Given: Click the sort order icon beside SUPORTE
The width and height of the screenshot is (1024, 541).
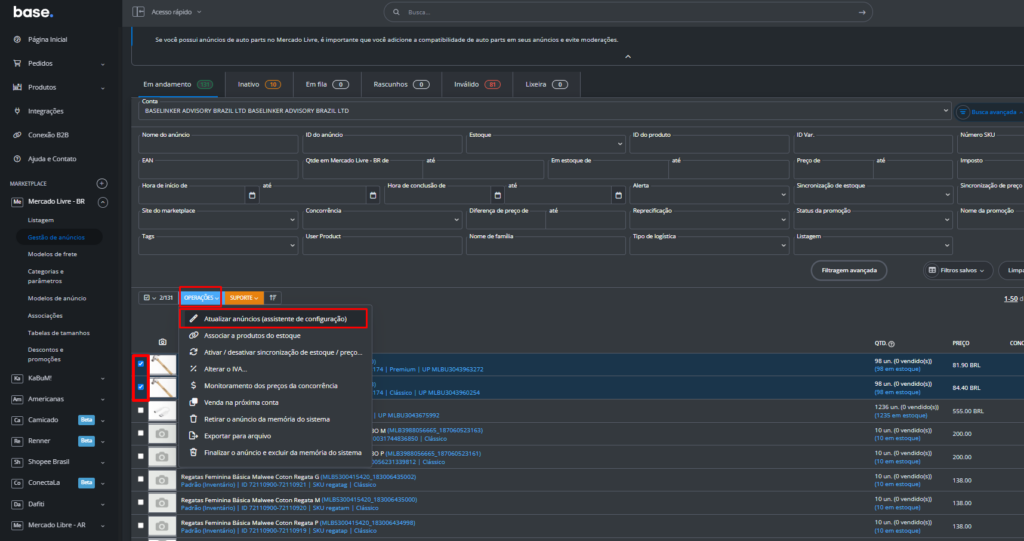Looking at the screenshot, I should (x=273, y=298).
